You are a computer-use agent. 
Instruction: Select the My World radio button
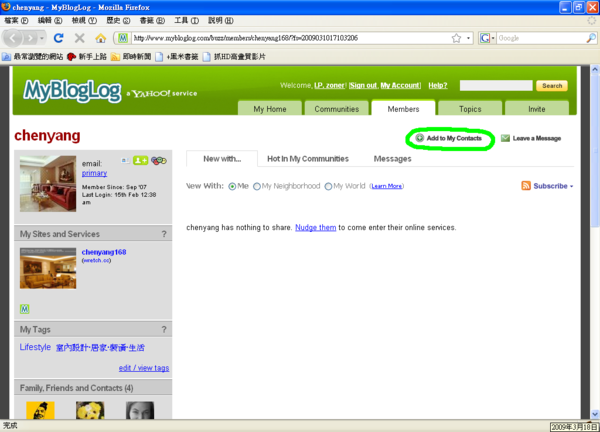328,186
